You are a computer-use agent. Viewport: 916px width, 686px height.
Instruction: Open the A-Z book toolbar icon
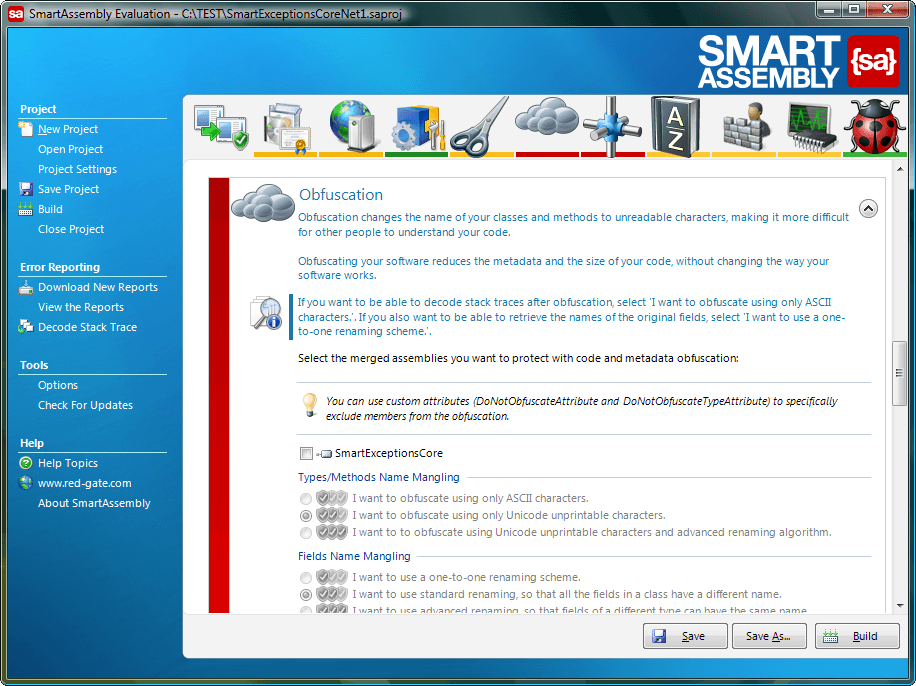tap(676, 127)
